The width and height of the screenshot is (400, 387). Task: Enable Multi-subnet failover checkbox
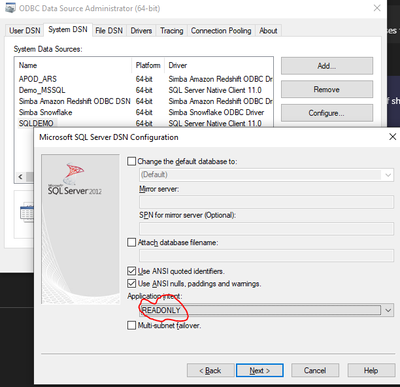coord(132,325)
